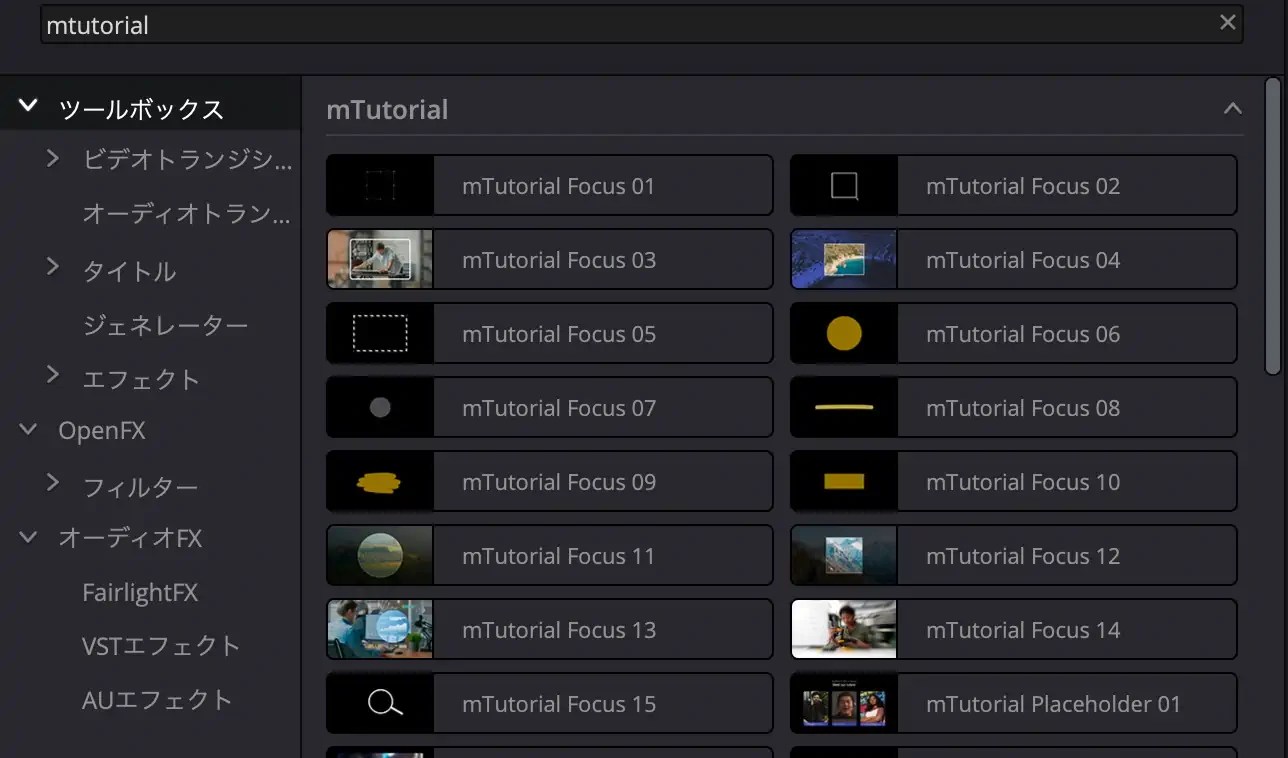The image size is (1288, 758).
Task: Click the mTutorial Focus 14 thumbnail
Action: [x=844, y=629]
